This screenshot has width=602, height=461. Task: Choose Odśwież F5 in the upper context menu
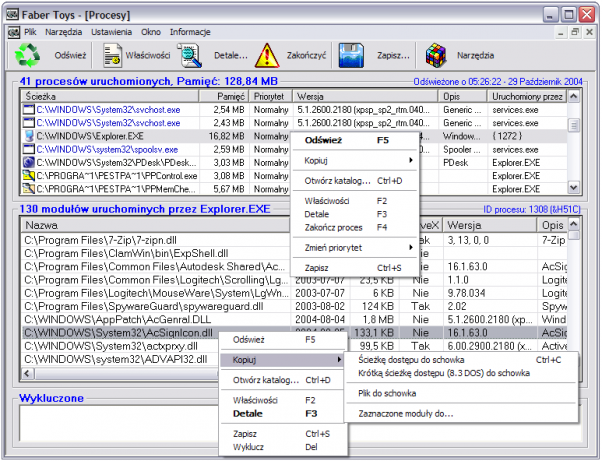(354, 140)
